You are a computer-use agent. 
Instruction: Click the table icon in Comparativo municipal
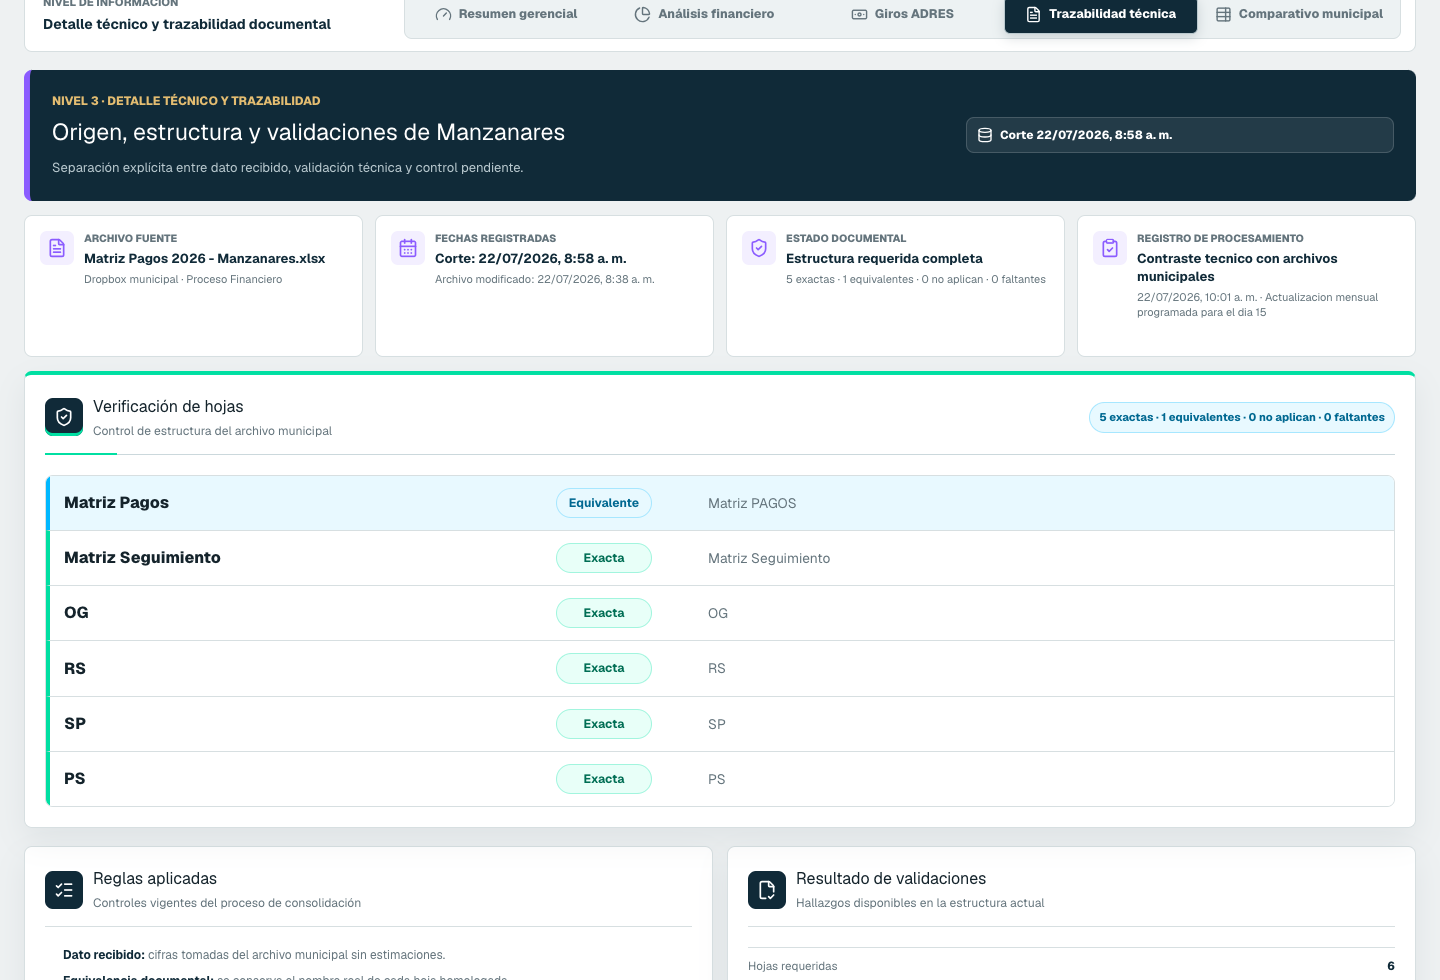point(1223,15)
